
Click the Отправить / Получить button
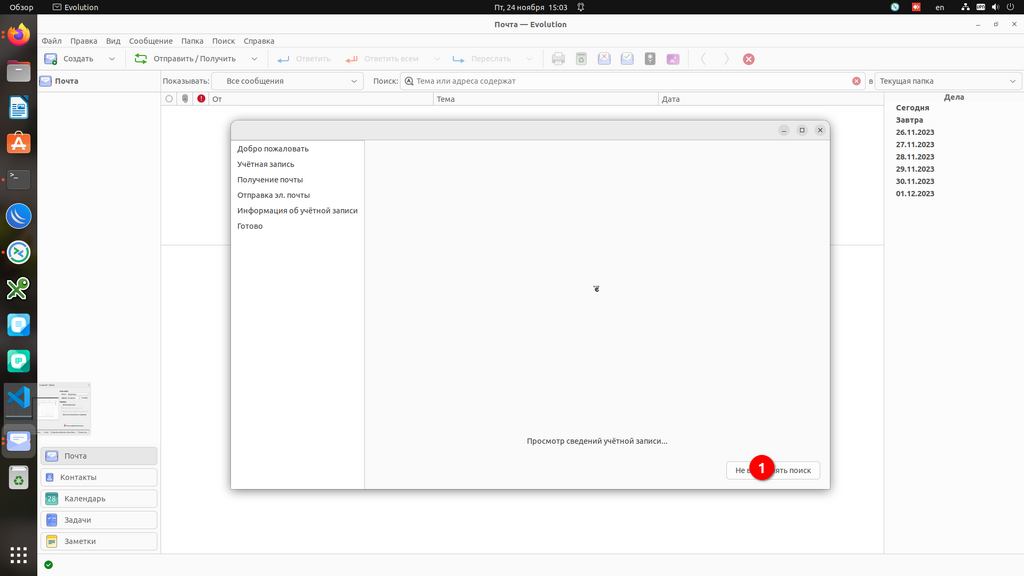point(187,59)
